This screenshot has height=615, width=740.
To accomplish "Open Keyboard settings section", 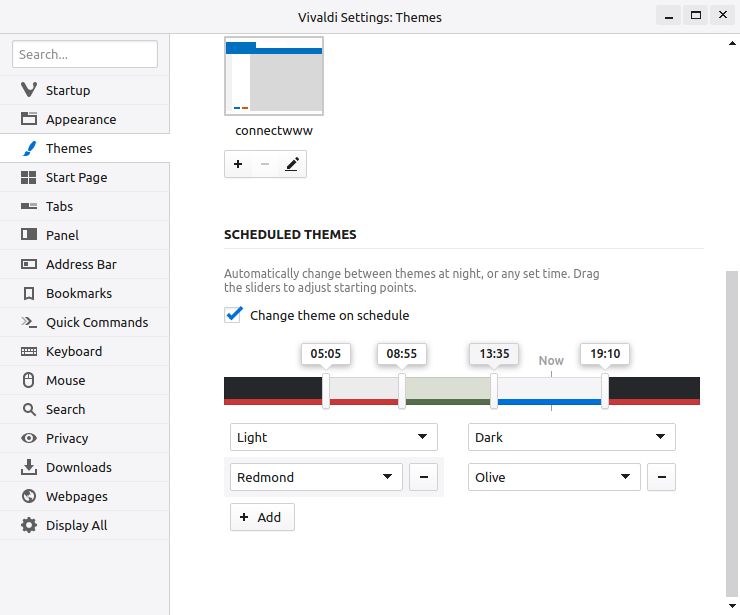I will pyautogui.click(x=84, y=351).
